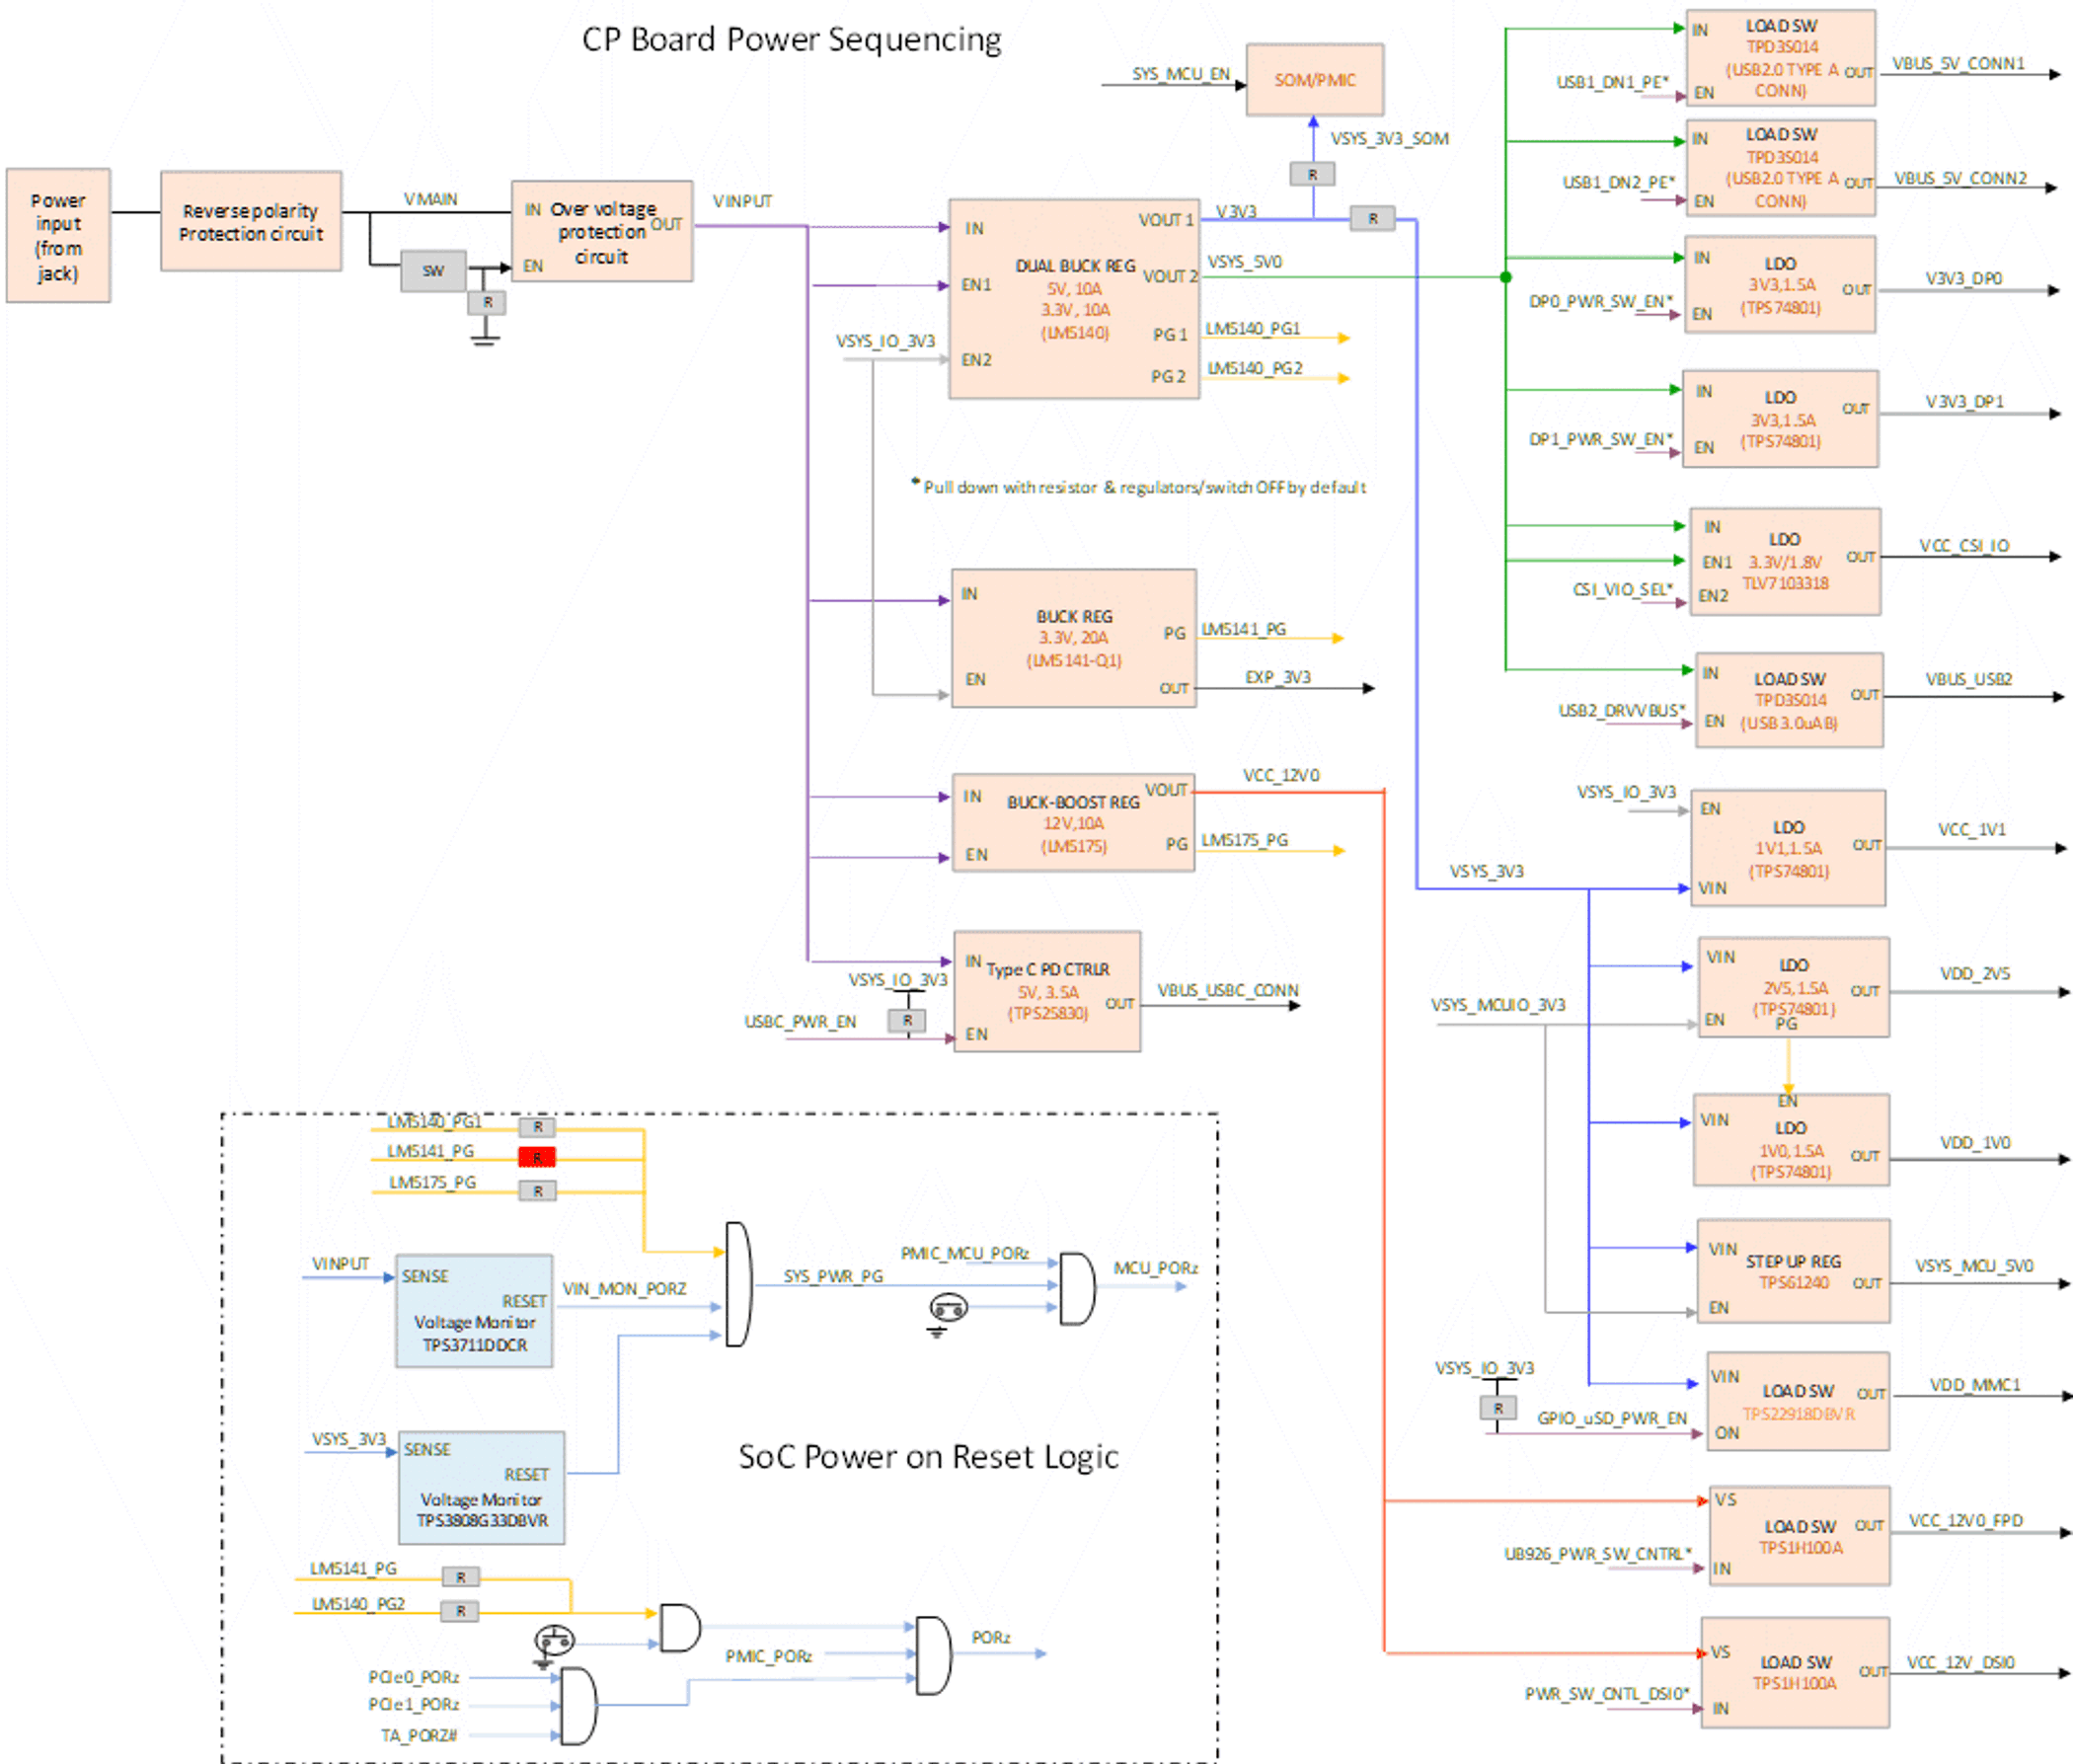Select the DUAL BUCK REG LM5140 block
The height and width of the screenshot is (1764, 2073).
point(1074,299)
